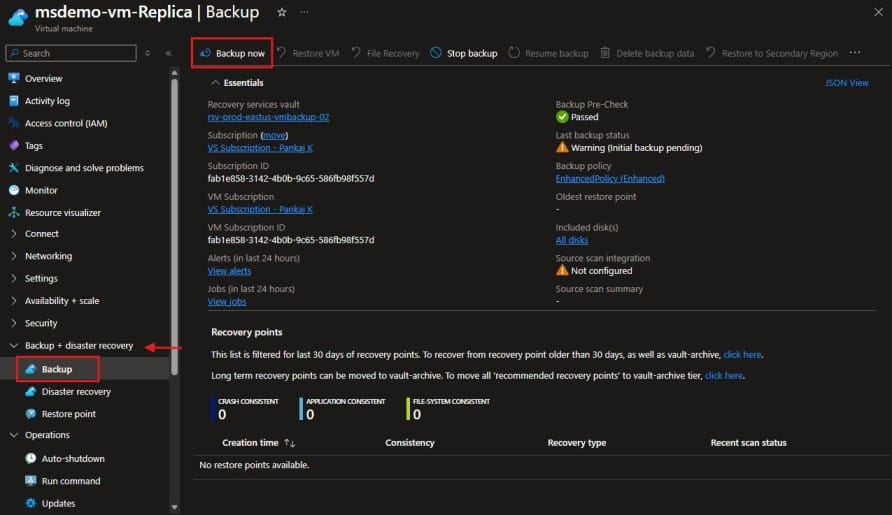
Task: Click Restore to Secondary Region icon
Action: pos(711,52)
